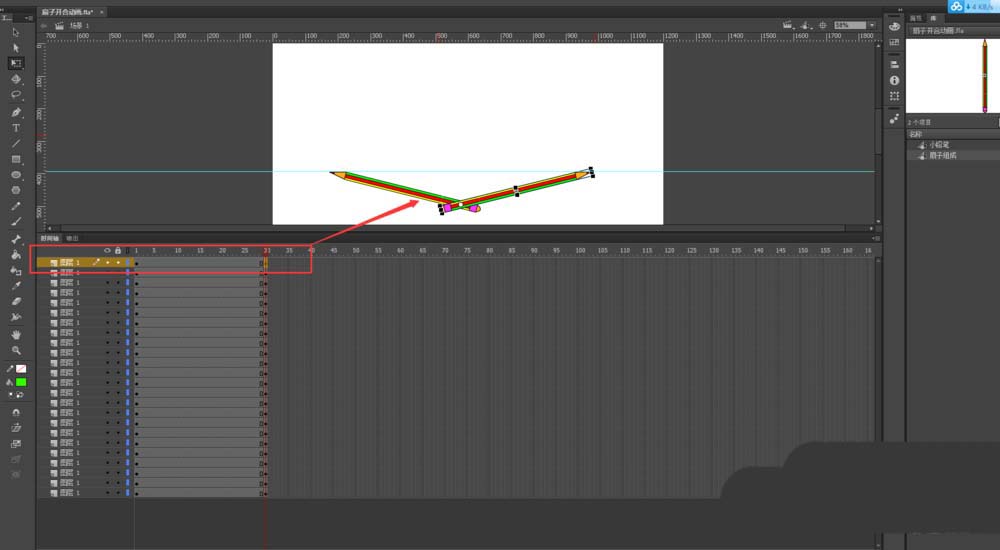Image resolution: width=1000 pixels, height=550 pixels.
Task: Select the Bone tool
Action: click(x=16, y=239)
